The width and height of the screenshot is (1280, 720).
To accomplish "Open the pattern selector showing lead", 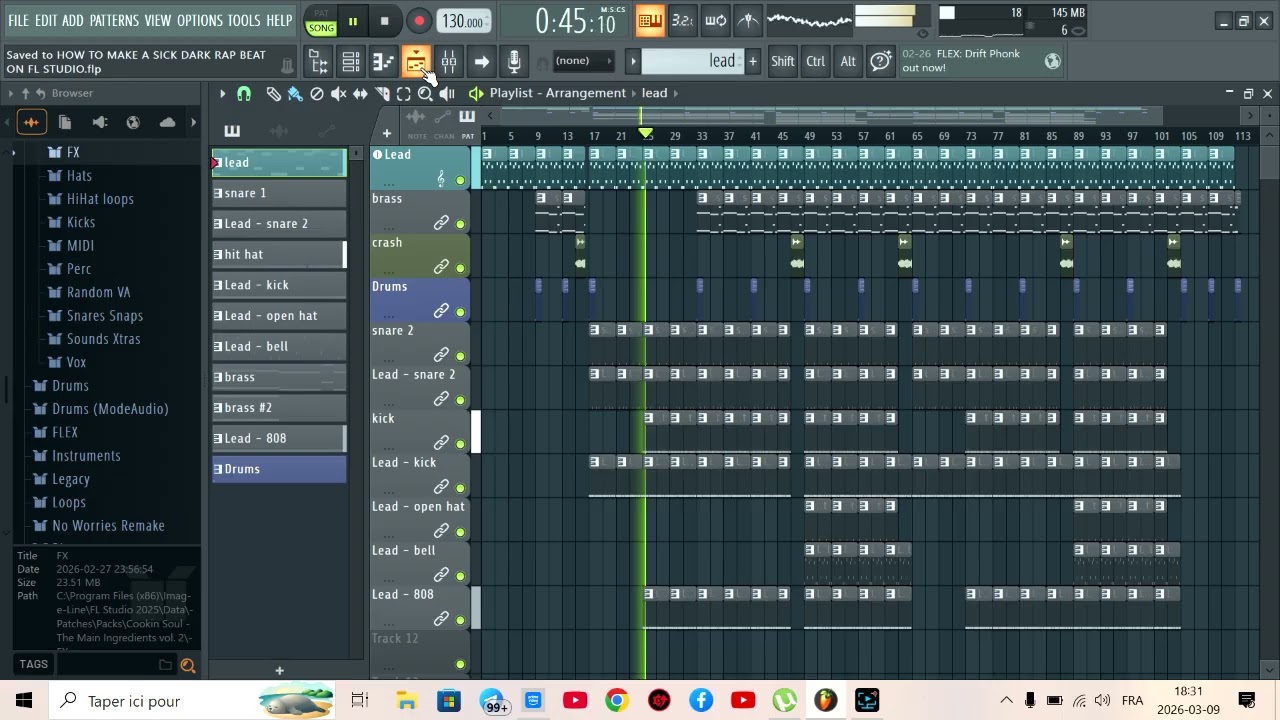I will pyautogui.click(x=692, y=61).
